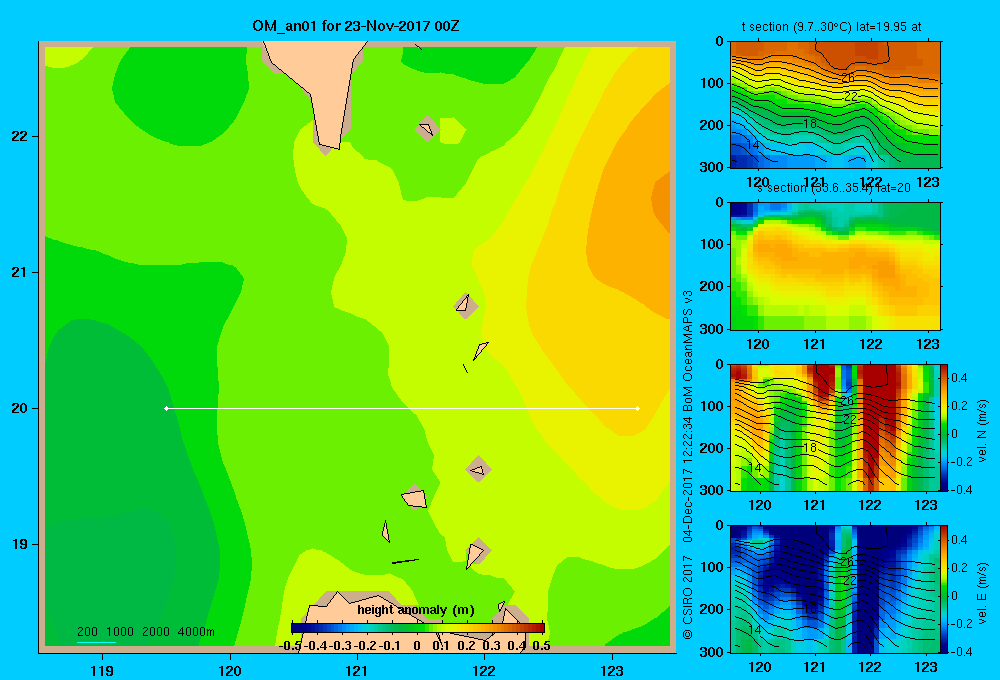Click the 'vel. N (m/s)' axis label
The height and width of the screenshot is (680, 1000).
[x=982, y=431]
